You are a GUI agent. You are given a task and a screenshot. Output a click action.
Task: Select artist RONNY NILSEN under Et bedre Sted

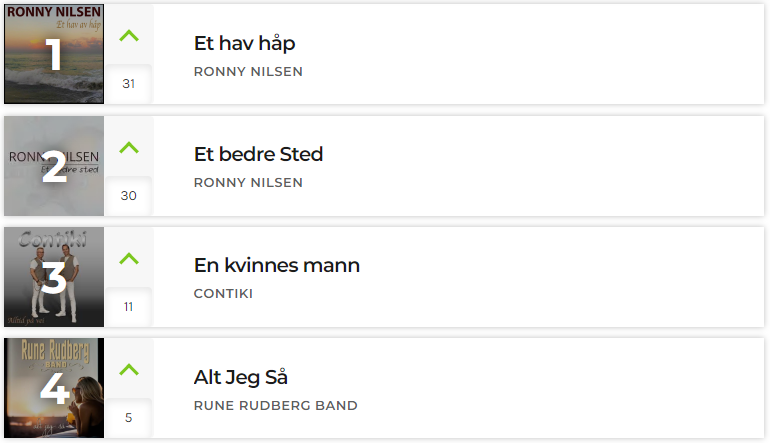(248, 183)
